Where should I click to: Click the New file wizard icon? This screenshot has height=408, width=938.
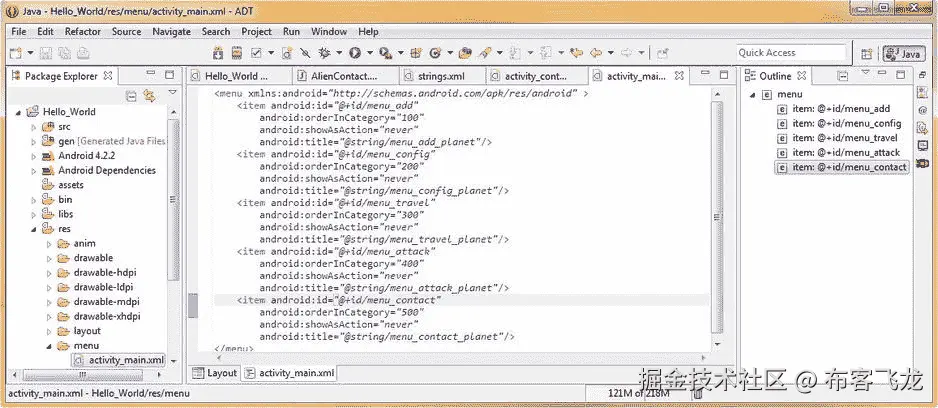tap(16, 53)
